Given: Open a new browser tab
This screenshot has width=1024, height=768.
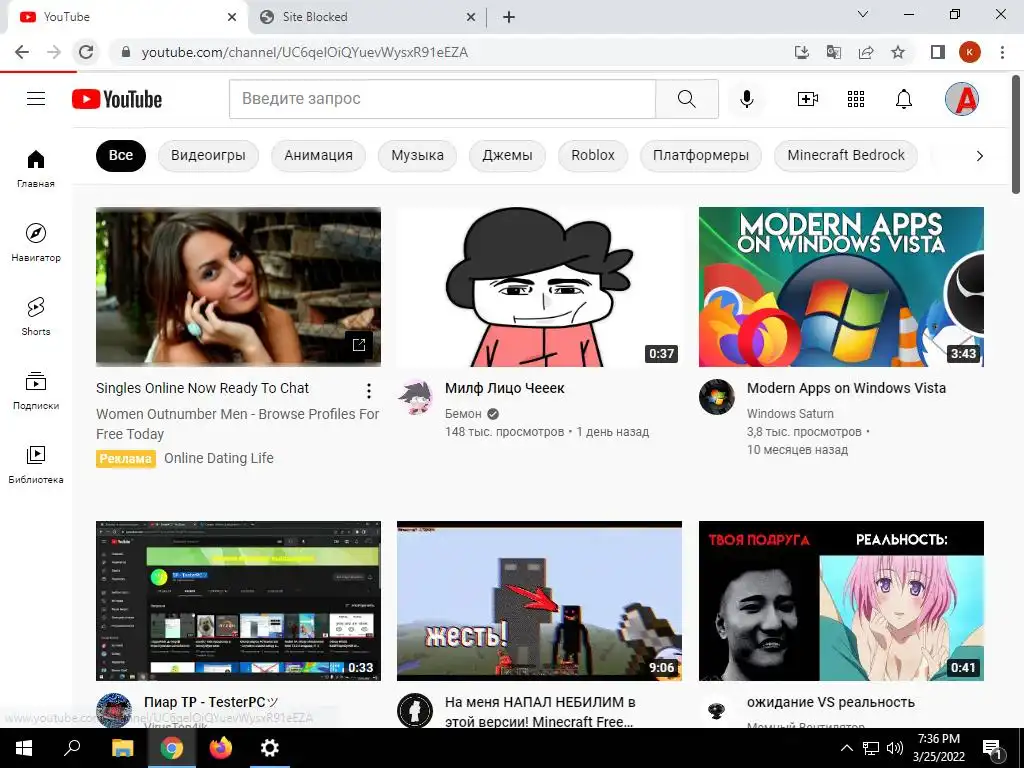Looking at the screenshot, I should (509, 17).
